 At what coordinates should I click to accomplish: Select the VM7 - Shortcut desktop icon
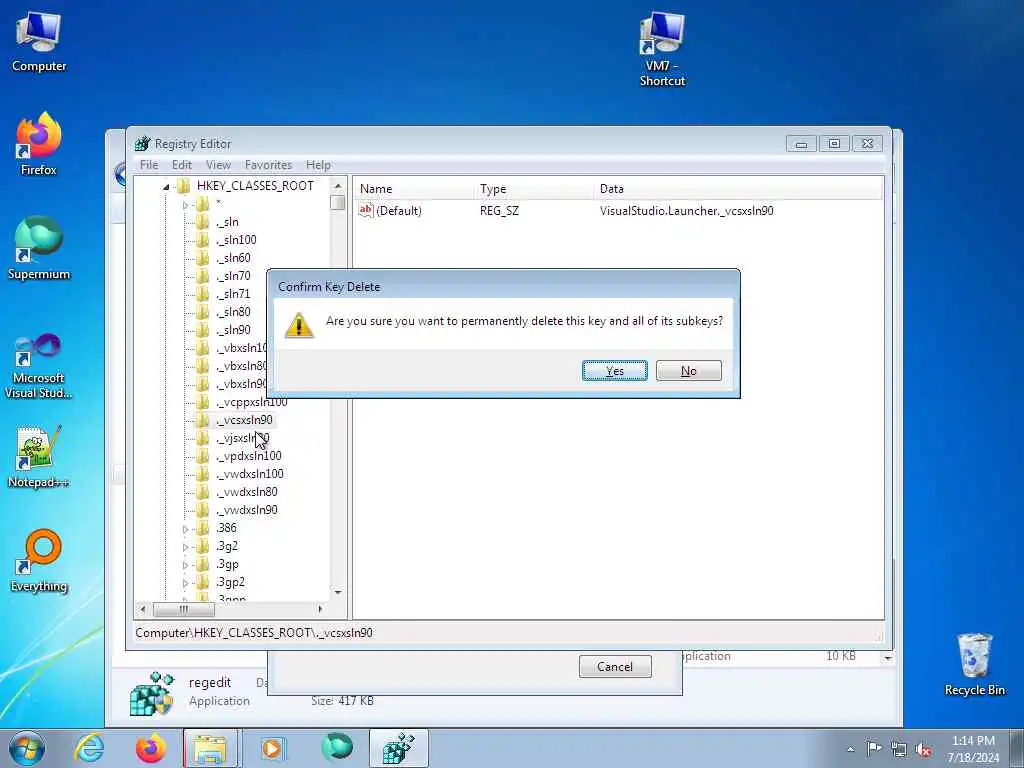tap(662, 50)
